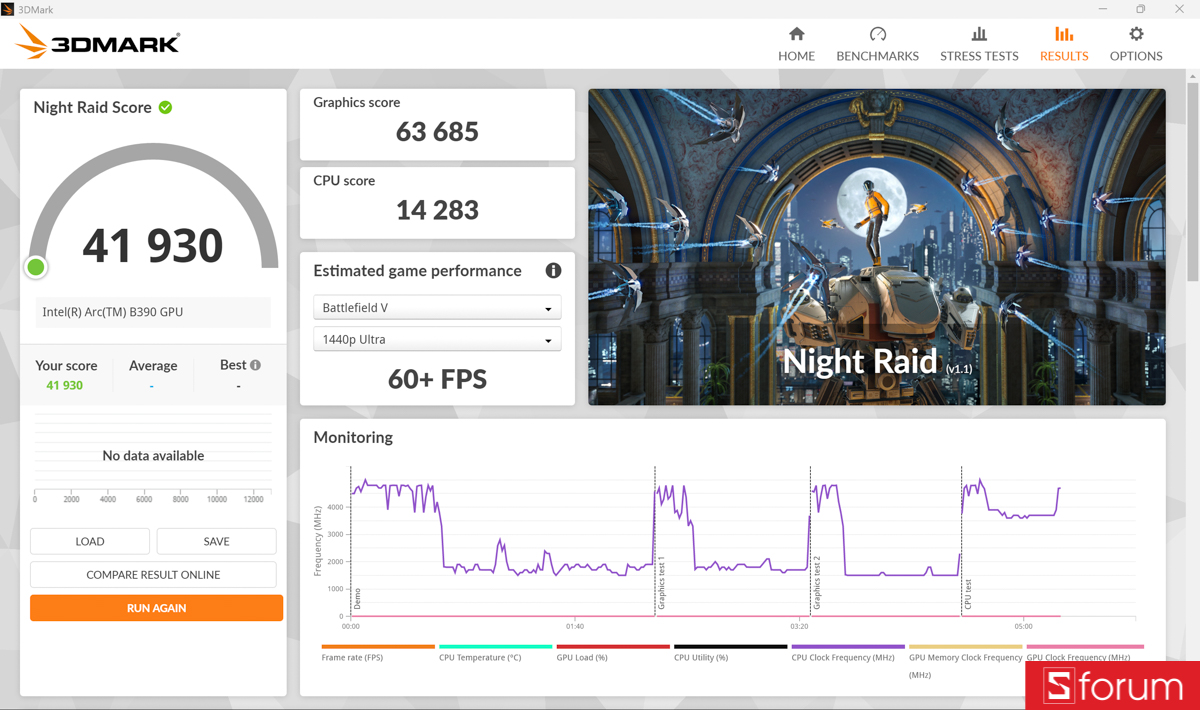Viewport: 1200px width, 710px height.
Task: Click the LOAD button
Action: pos(90,541)
